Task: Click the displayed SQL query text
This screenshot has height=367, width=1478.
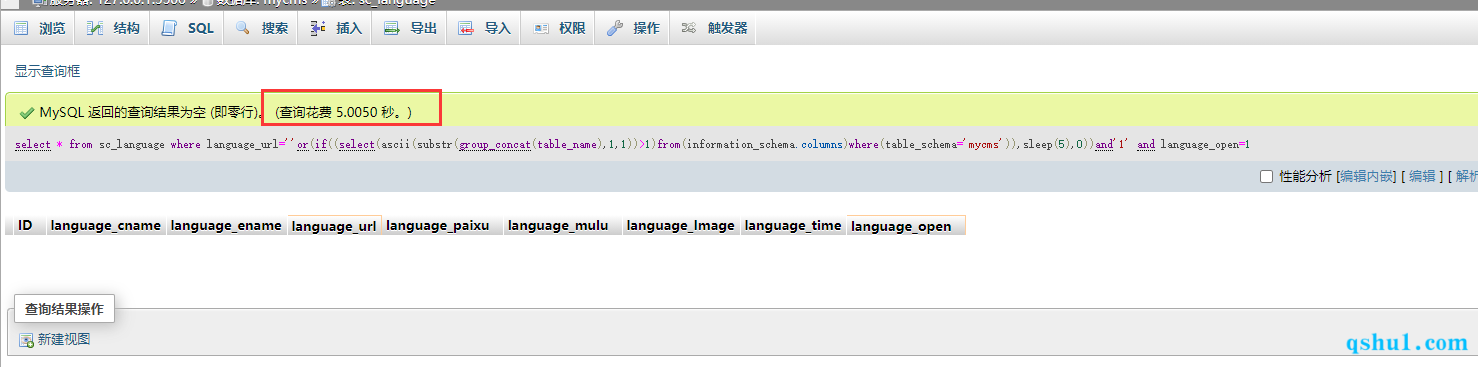Action: click(x=632, y=145)
